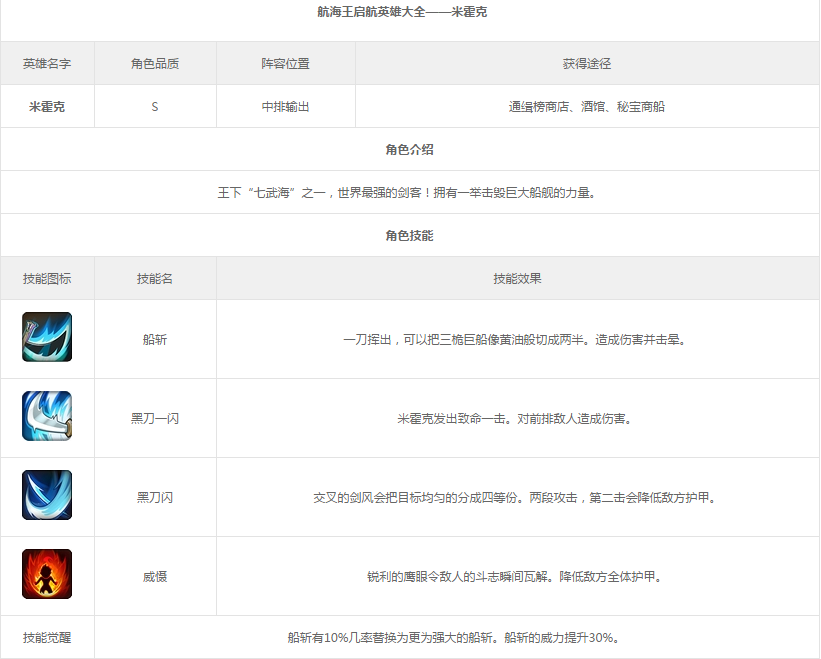
Task: Click the 获得途径 header cell
Action: pyautogui.click(x=587, y=63)
